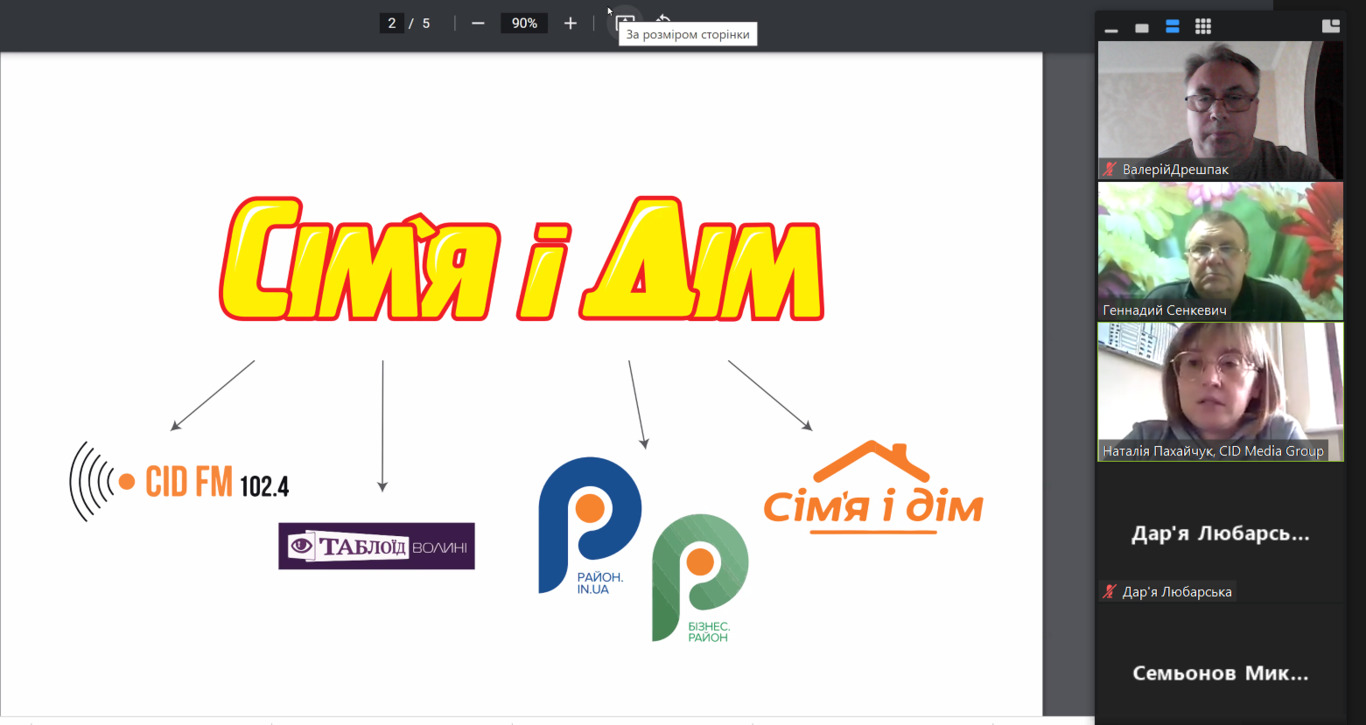Screen dimensions: 1366x725
Task: Click the "Наталія Пахайчук, CID Media Group" label
Action: coord(1213,451)
